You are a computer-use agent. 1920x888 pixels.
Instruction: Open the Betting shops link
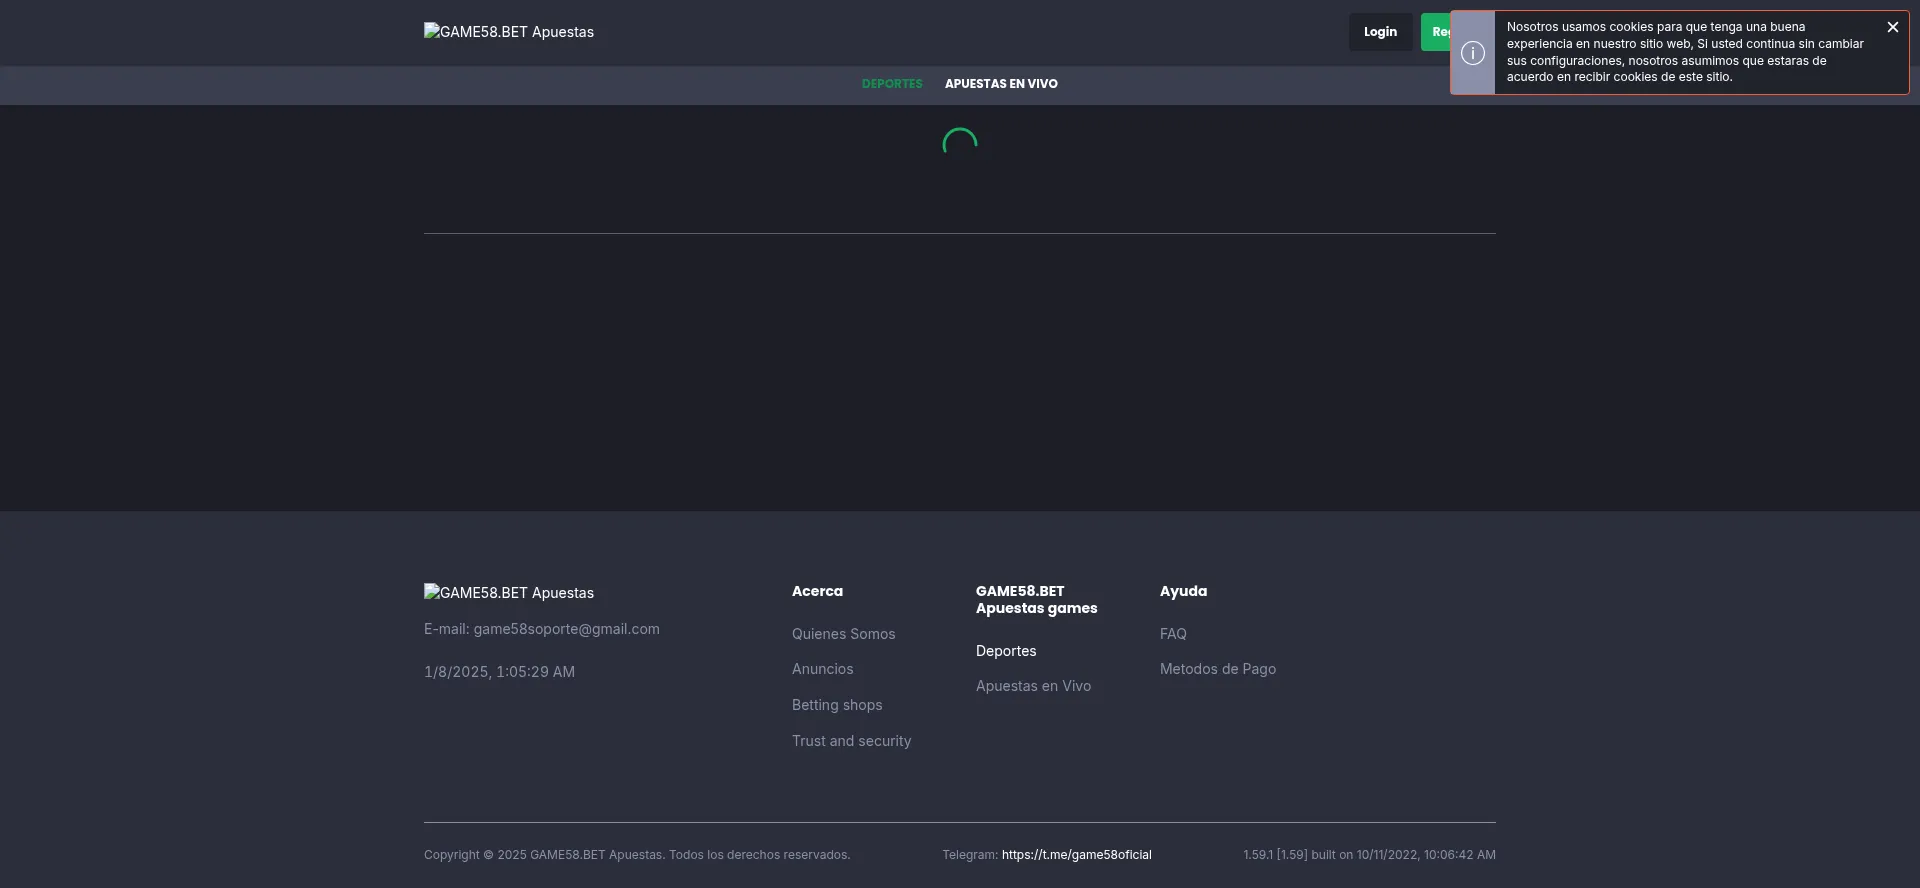point(837,705)
